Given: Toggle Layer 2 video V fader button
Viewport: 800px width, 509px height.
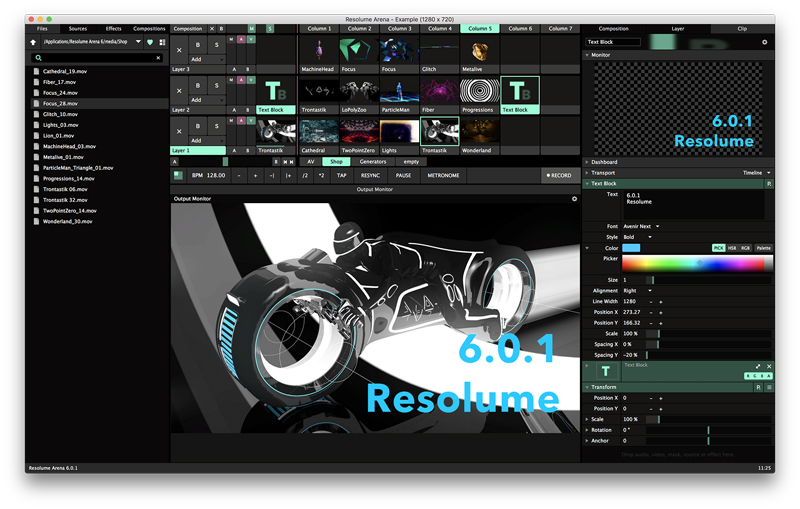Looking at the screenshot, I should point(251,80).
